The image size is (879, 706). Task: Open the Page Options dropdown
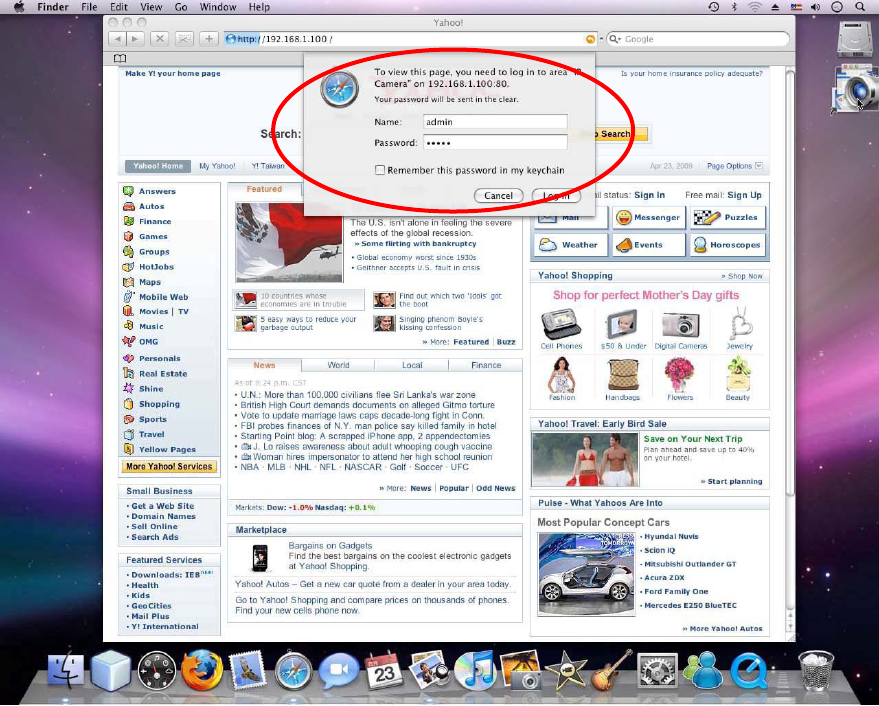click(735, 166)
